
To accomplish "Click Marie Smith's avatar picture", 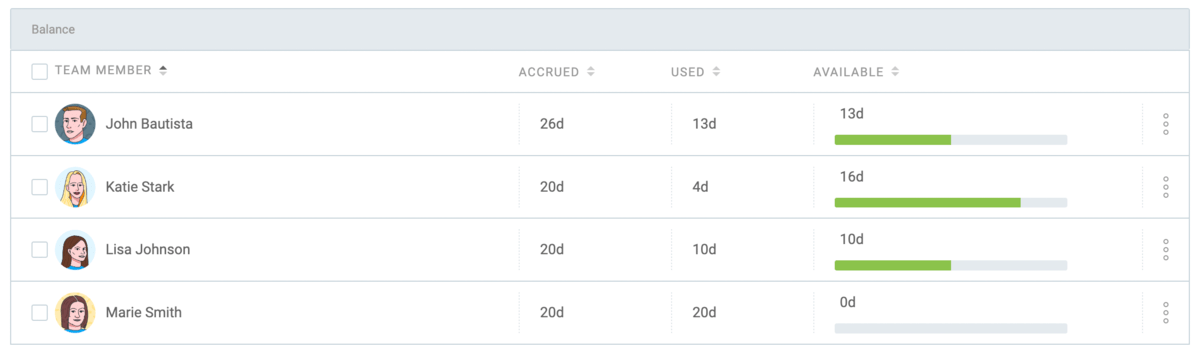I will tap(75, 312).
